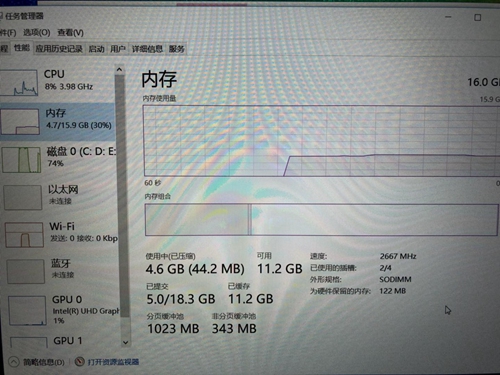This screenshot has width=500, height=375.
Task: Switch to the 详细信息 tab
Action: click(147, 49)
